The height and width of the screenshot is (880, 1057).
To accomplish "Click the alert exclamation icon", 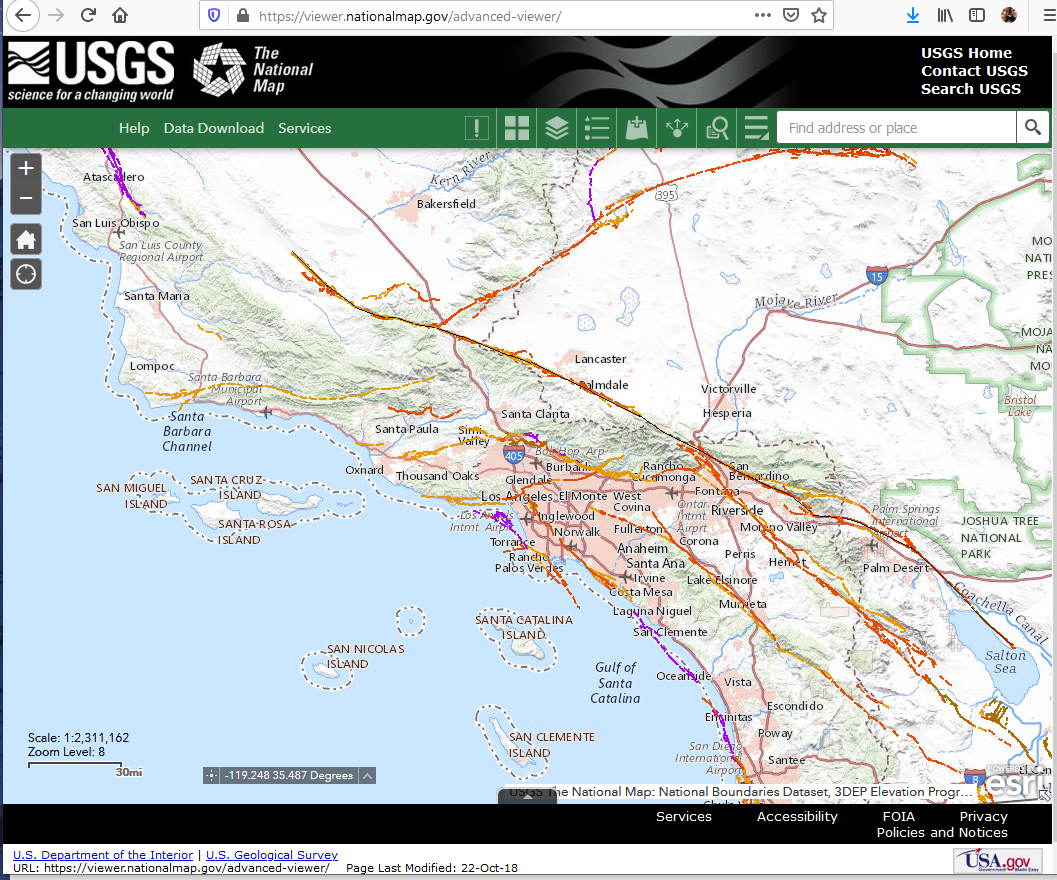I will (x=477, y=128).
